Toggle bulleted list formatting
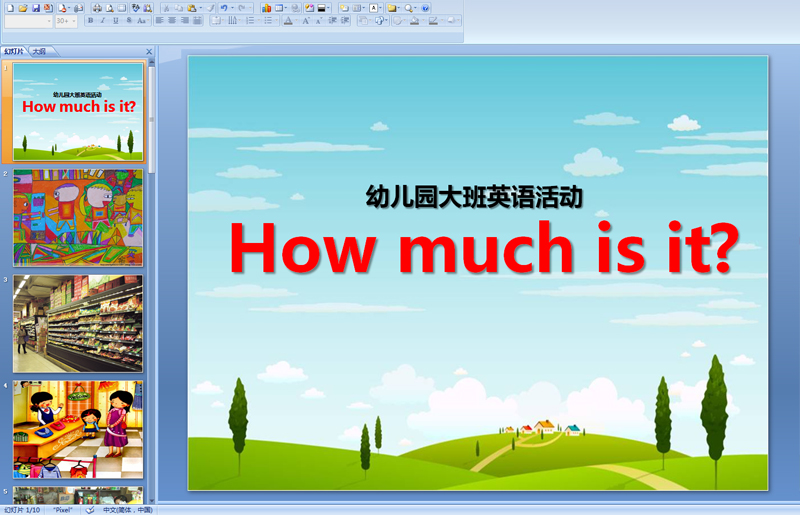The height and width of the screenshot is (515, 800). point(268,20)
